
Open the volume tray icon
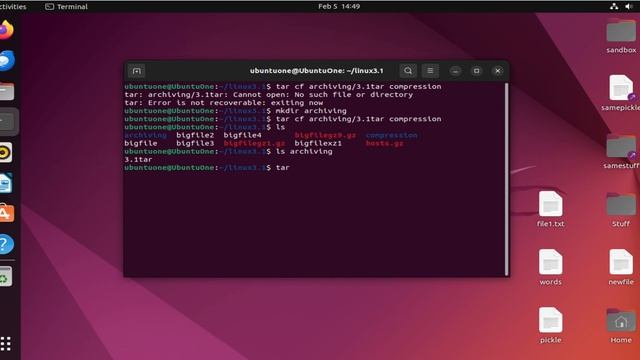click(629, 7)
